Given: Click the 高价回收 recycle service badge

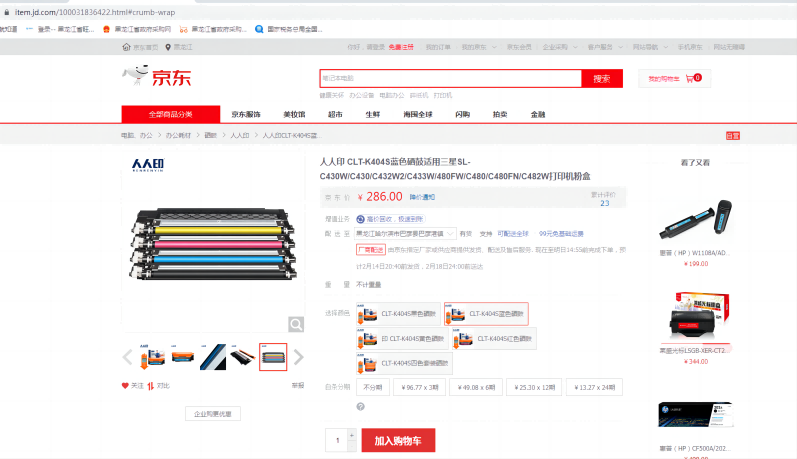Looking at the screenshot, I should tap(390, 219).
